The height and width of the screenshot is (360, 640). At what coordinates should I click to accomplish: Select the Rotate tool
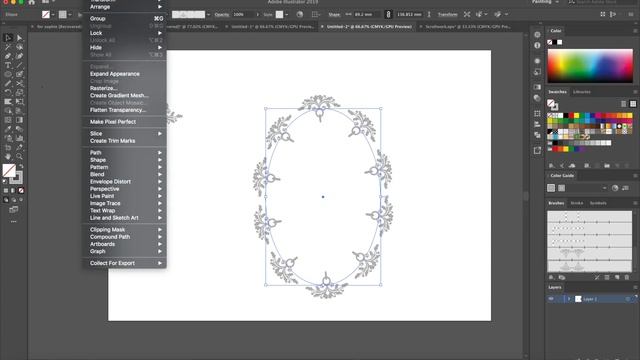[x=8, y=92]
